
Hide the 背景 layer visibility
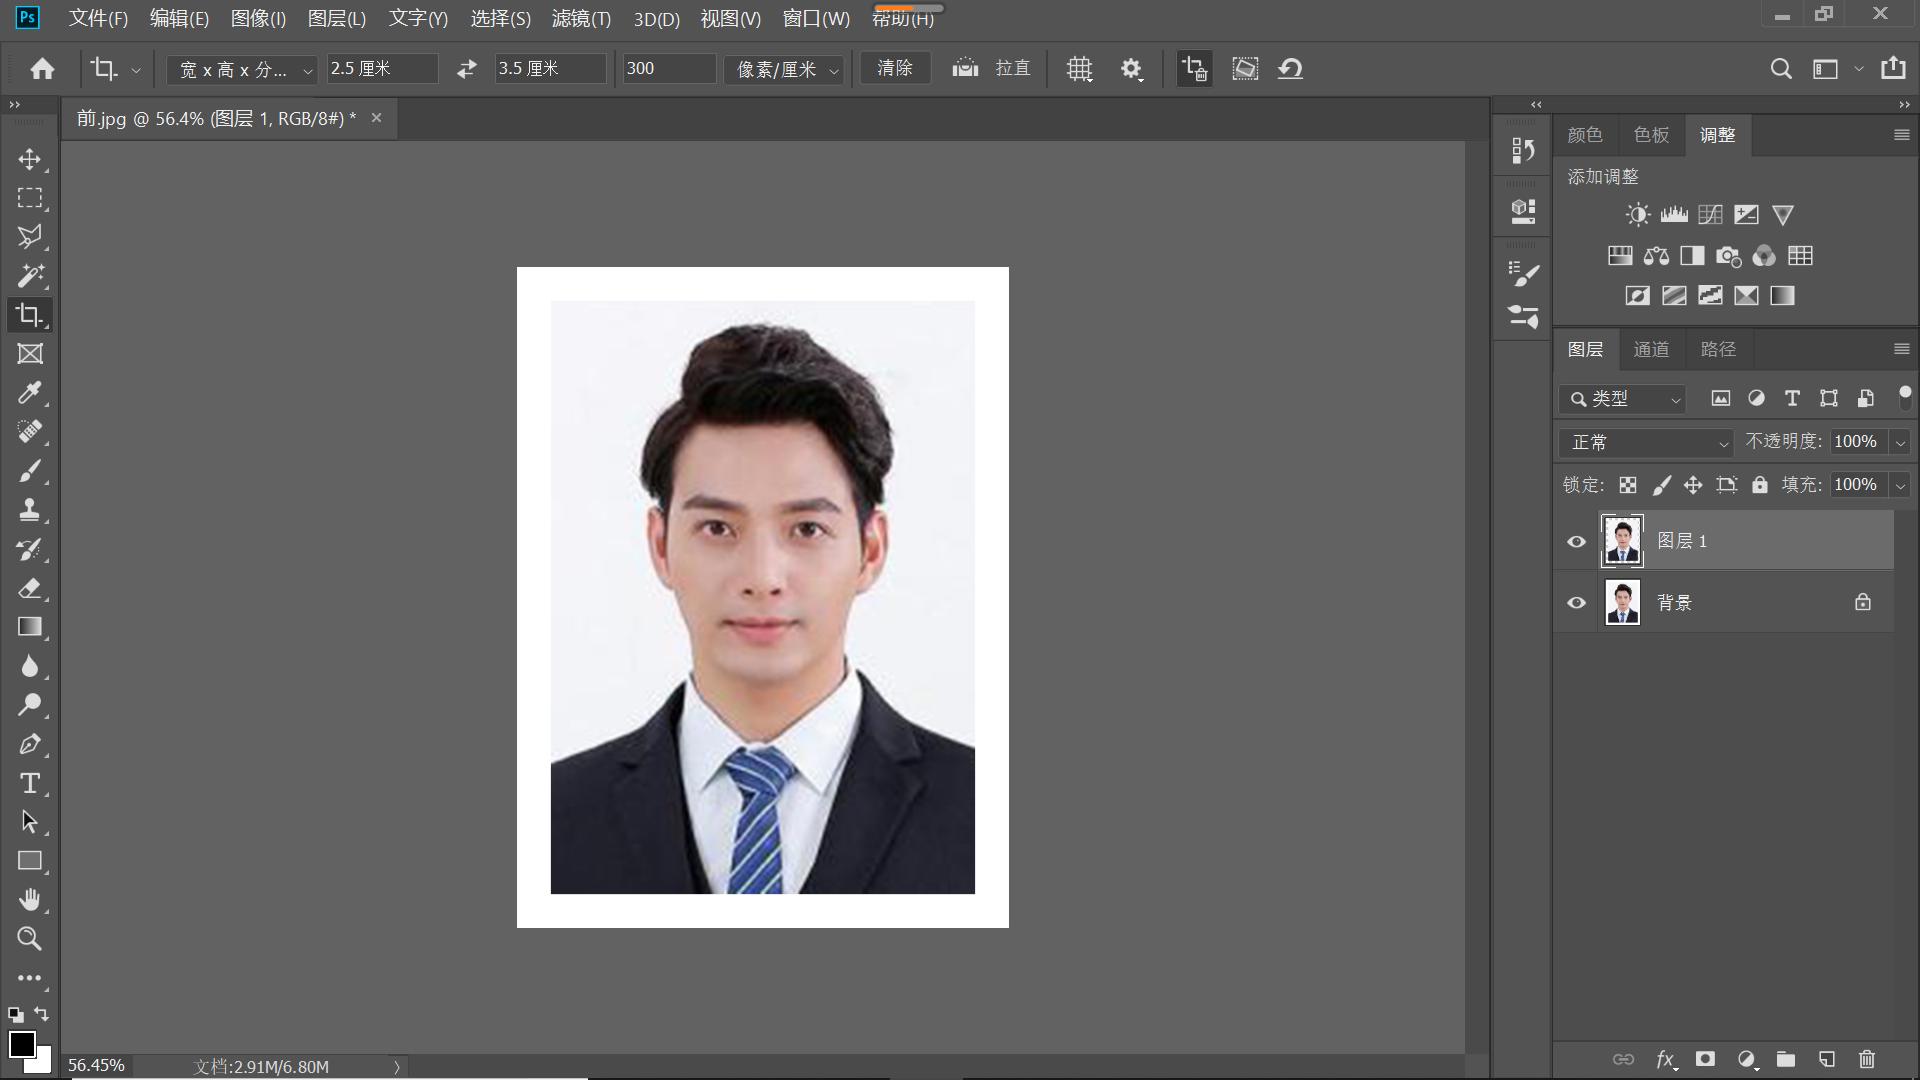tap(1576, 603)
